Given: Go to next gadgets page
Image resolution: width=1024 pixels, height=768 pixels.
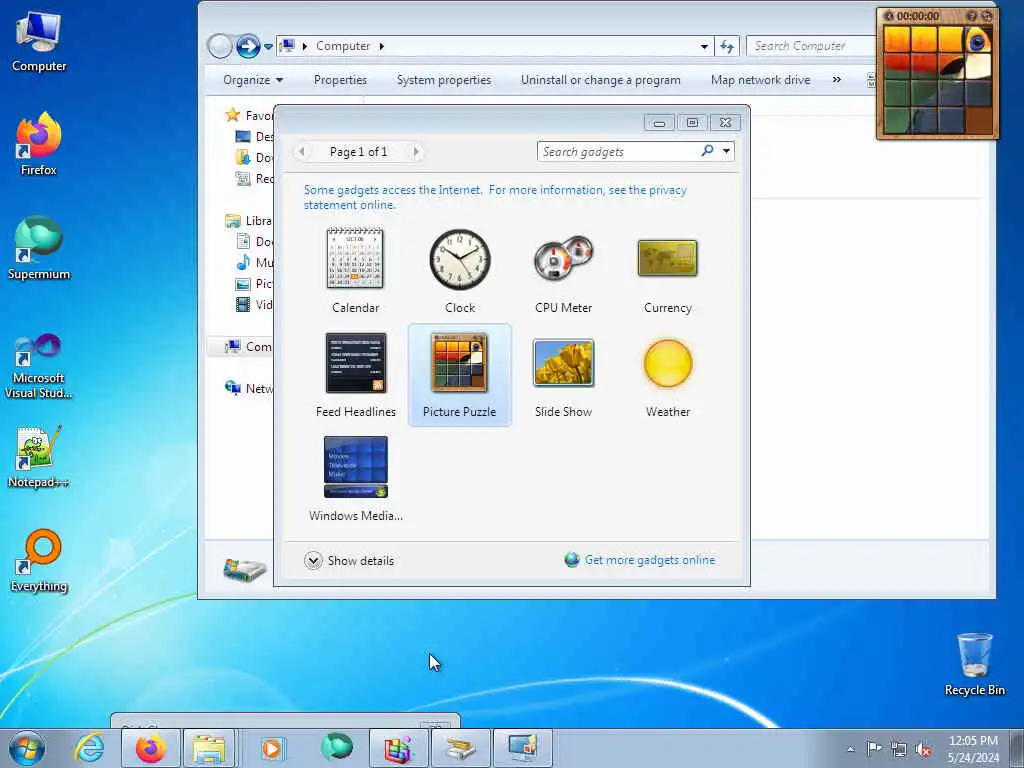Looking at the screenshot, I should click(x=415, y=152).
